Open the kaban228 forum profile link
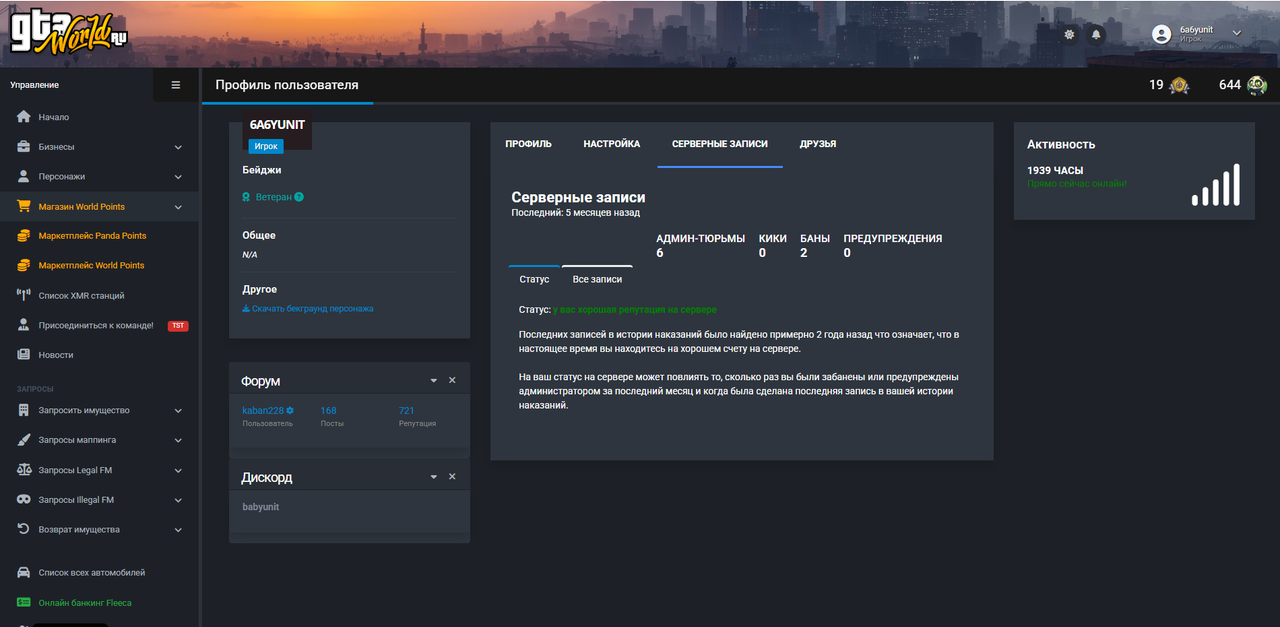 263,411
